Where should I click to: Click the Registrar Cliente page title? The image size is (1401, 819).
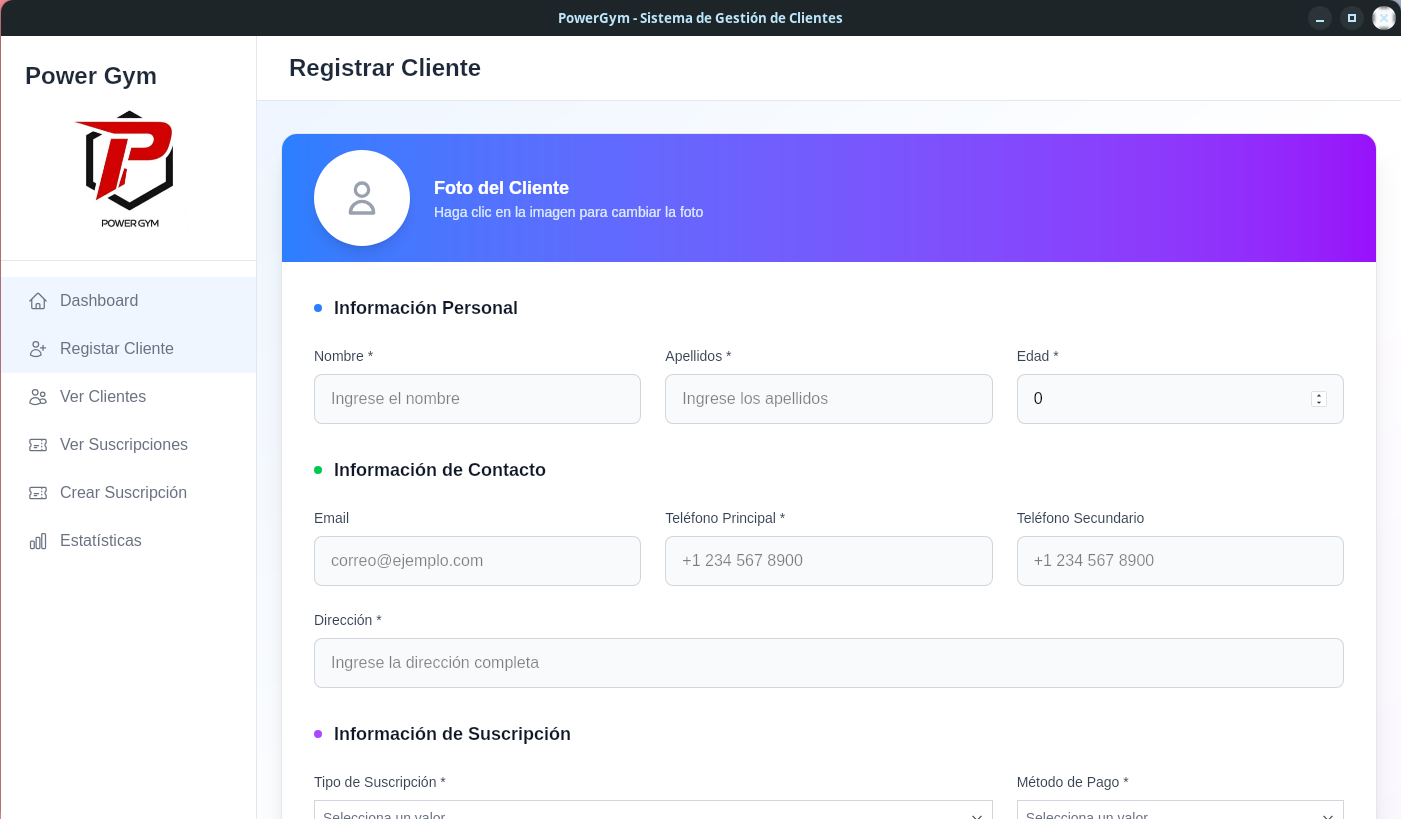click(385, 68)
